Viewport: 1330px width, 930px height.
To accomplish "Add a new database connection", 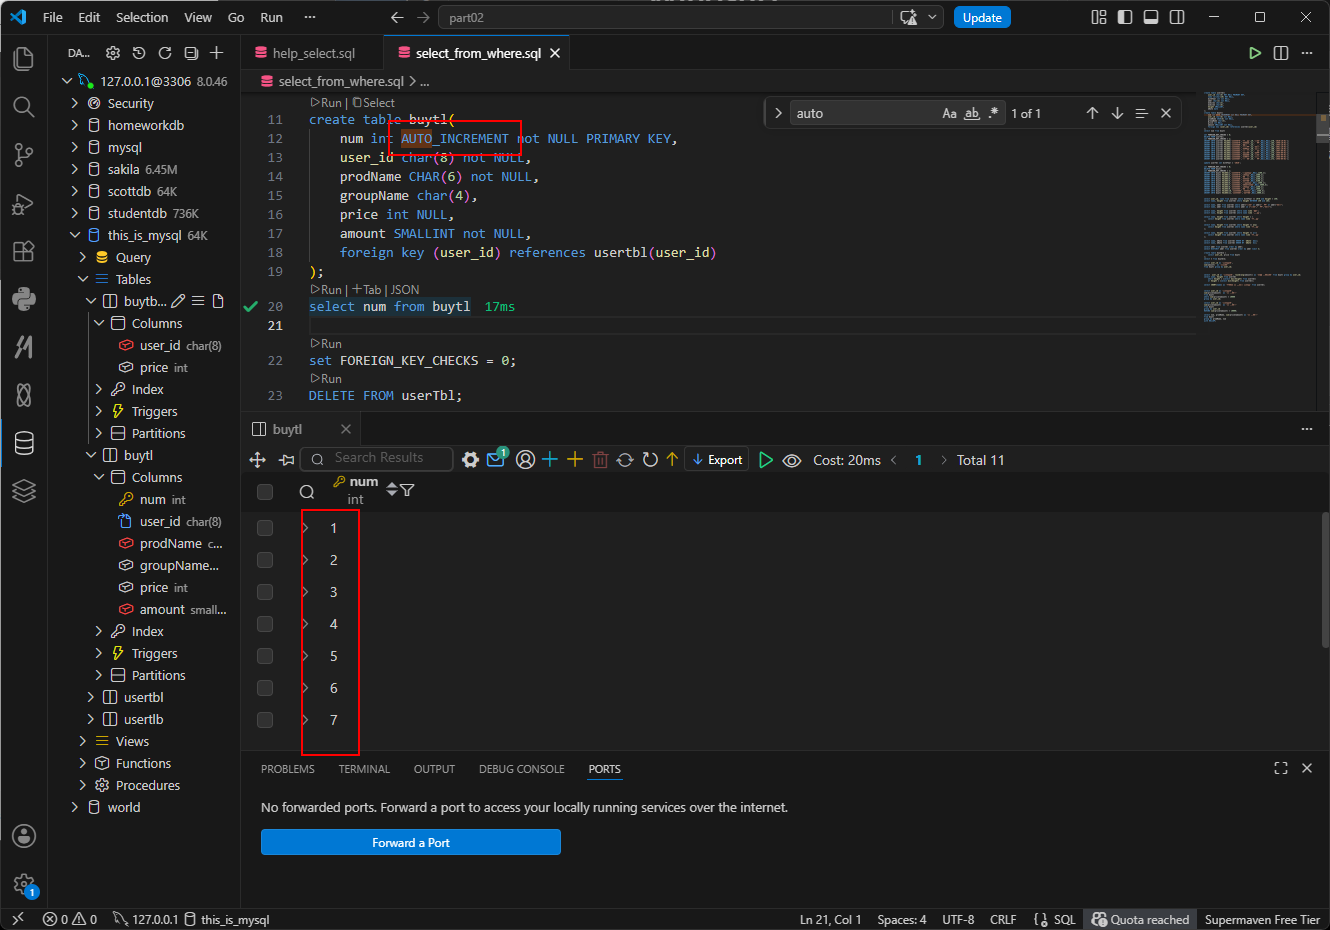I will [x=217, y=53].
